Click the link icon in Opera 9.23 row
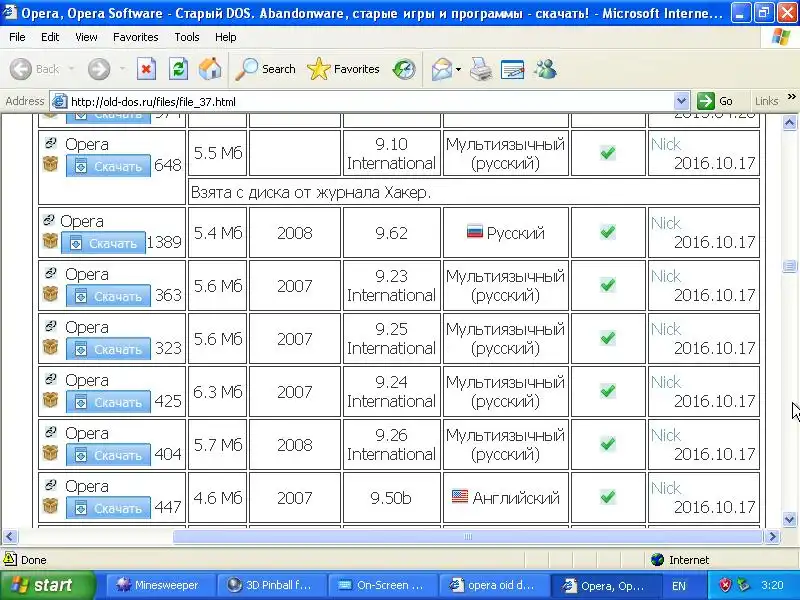This screenshot has width=800, height=600. (50, 273)
